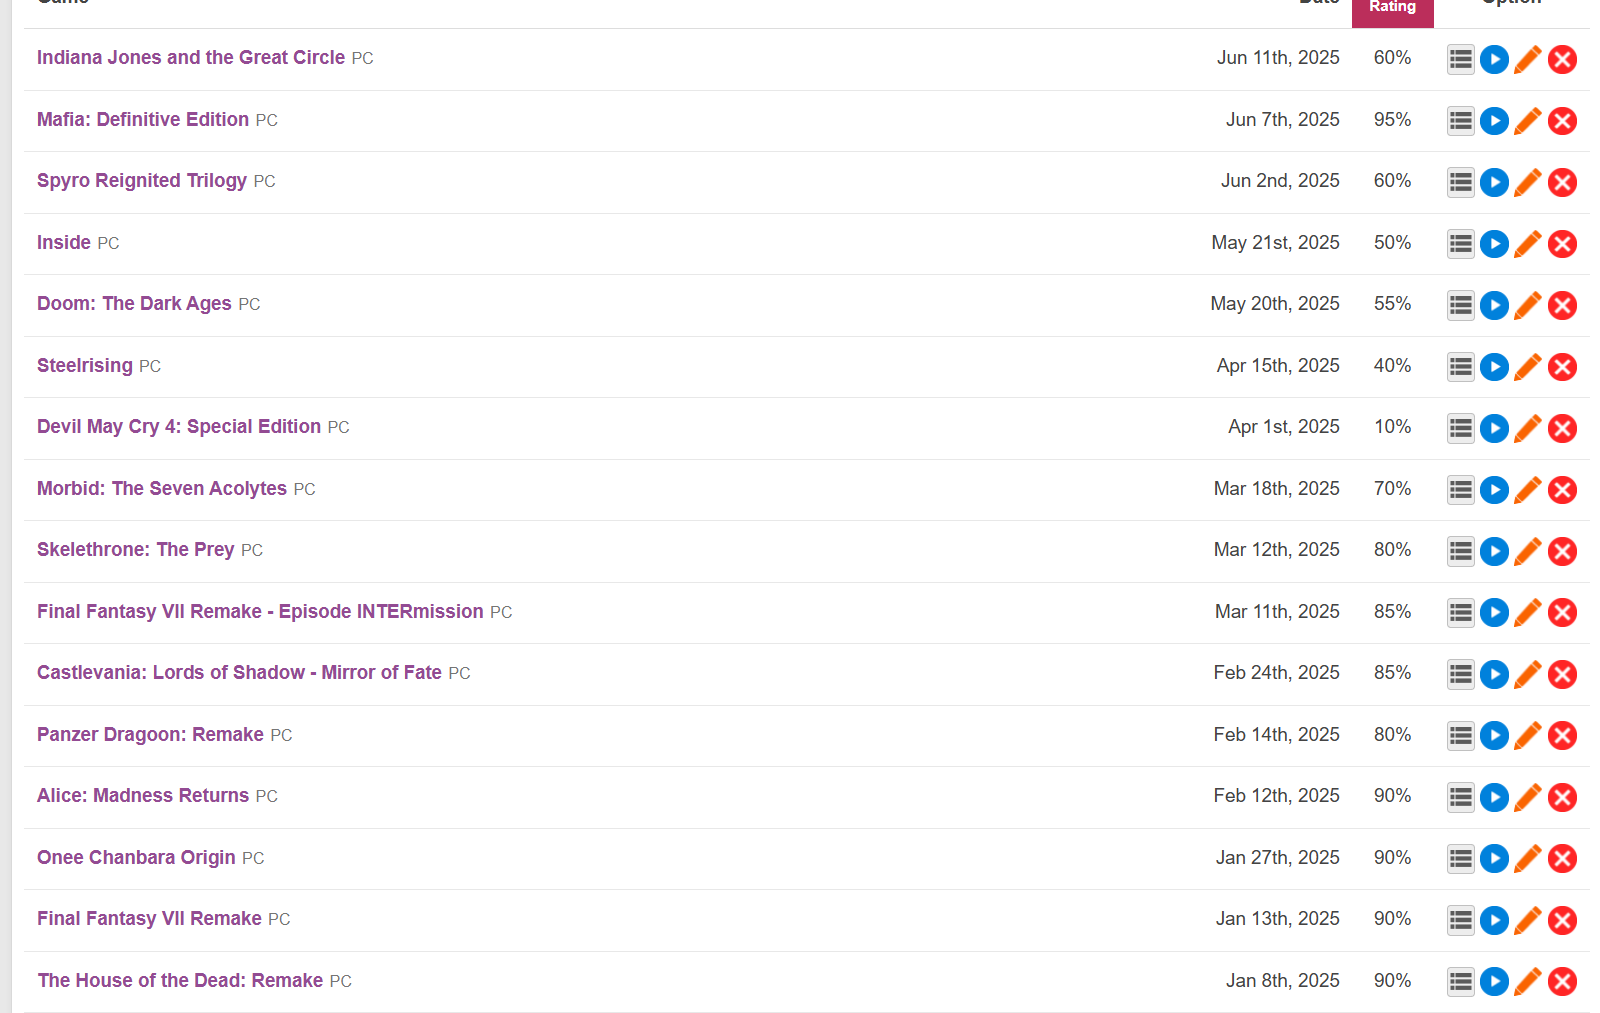
Task: Select the Jun 7th, 2025 date cell
Action: click(1283, 120)
